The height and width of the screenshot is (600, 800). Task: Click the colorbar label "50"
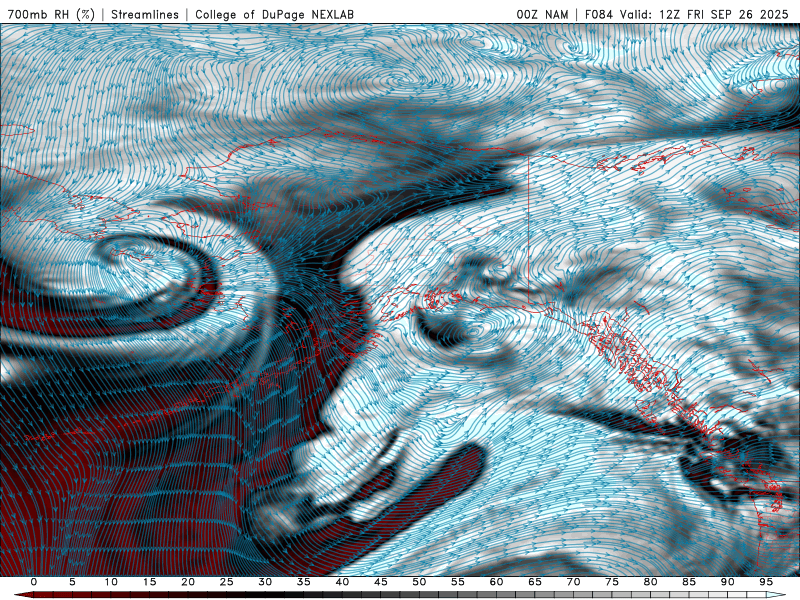(419, 582)
